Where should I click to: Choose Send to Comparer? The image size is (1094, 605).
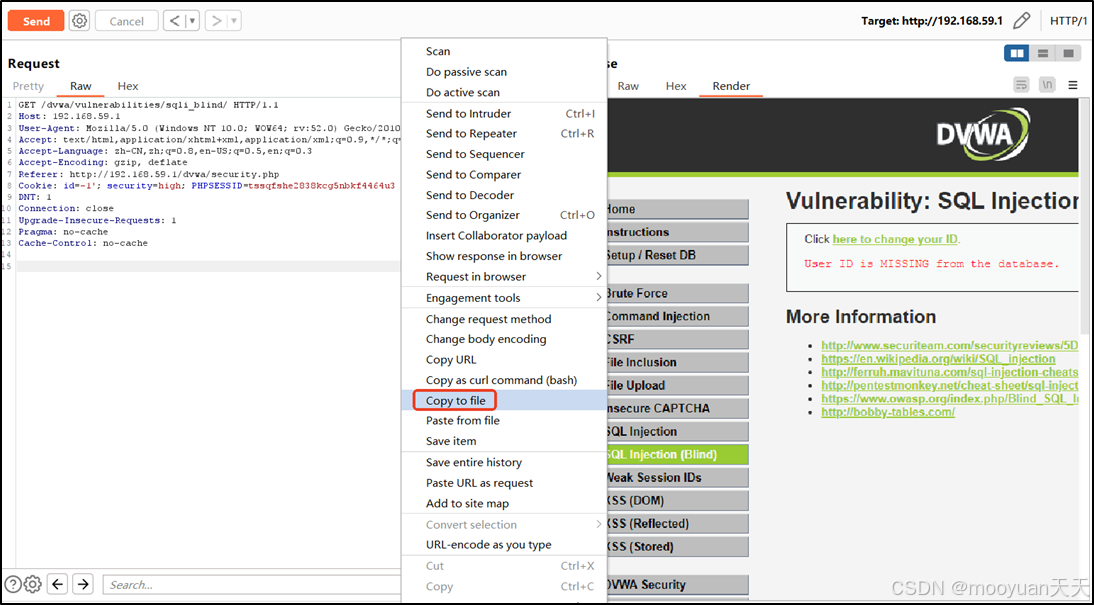click(504, 174)
